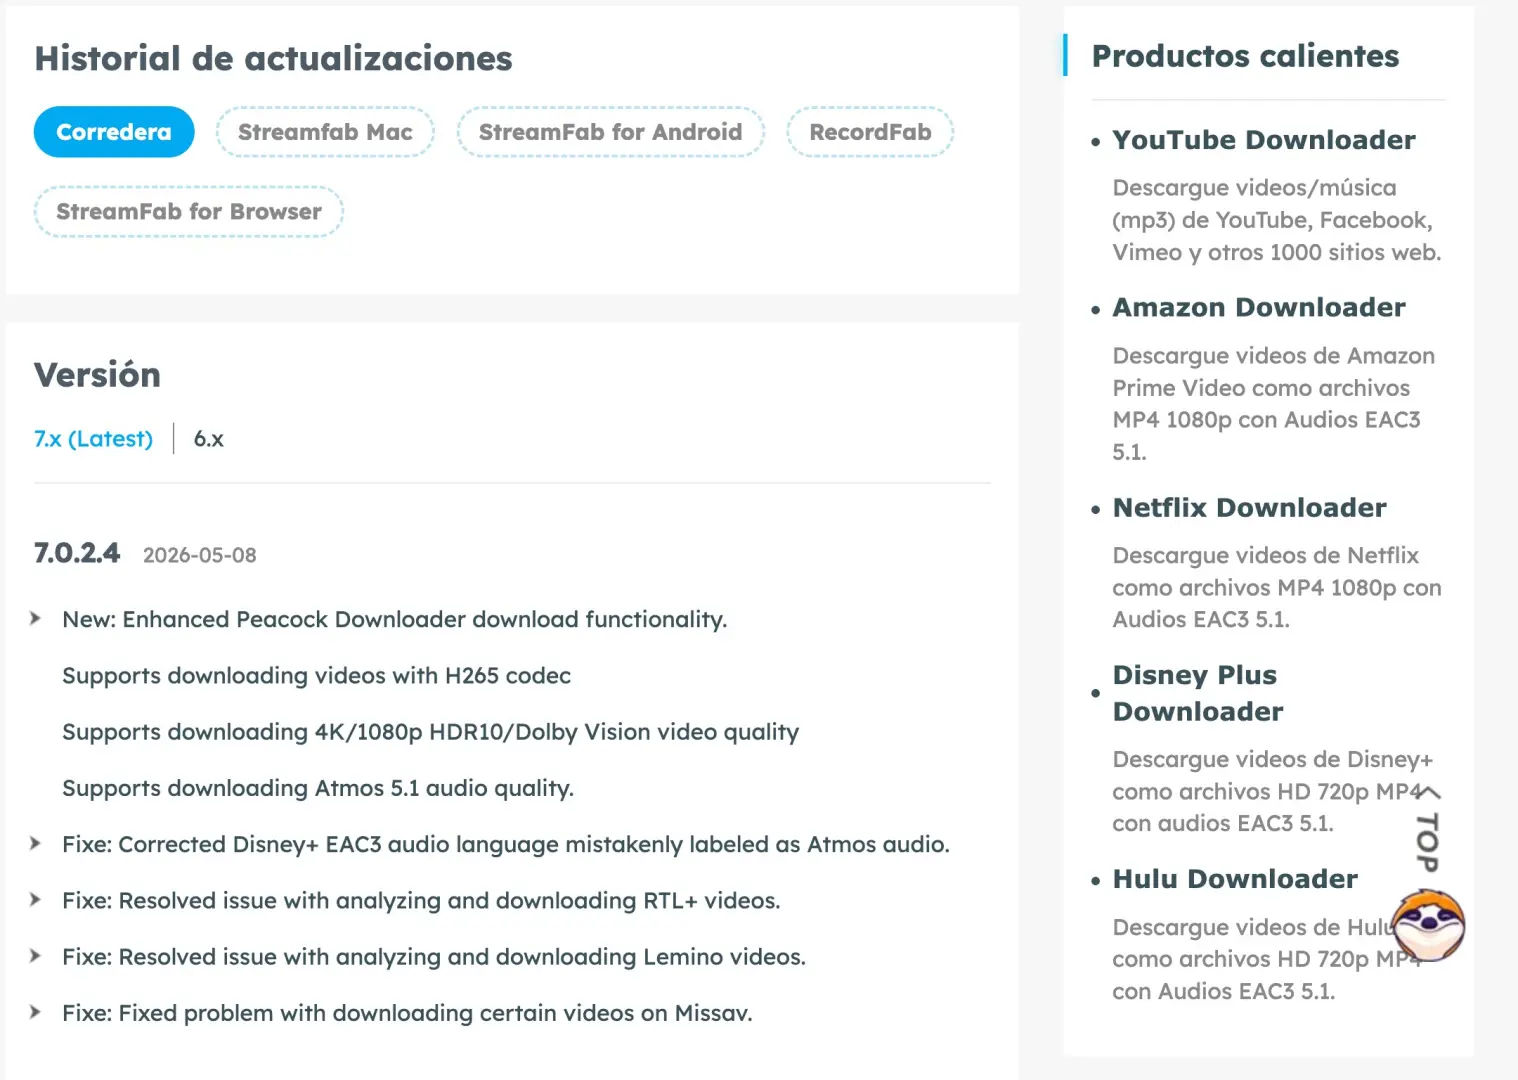Select the Corredera tab
The height and width of the screenshot is (1080, 1518).
click(x=114, y=132)
